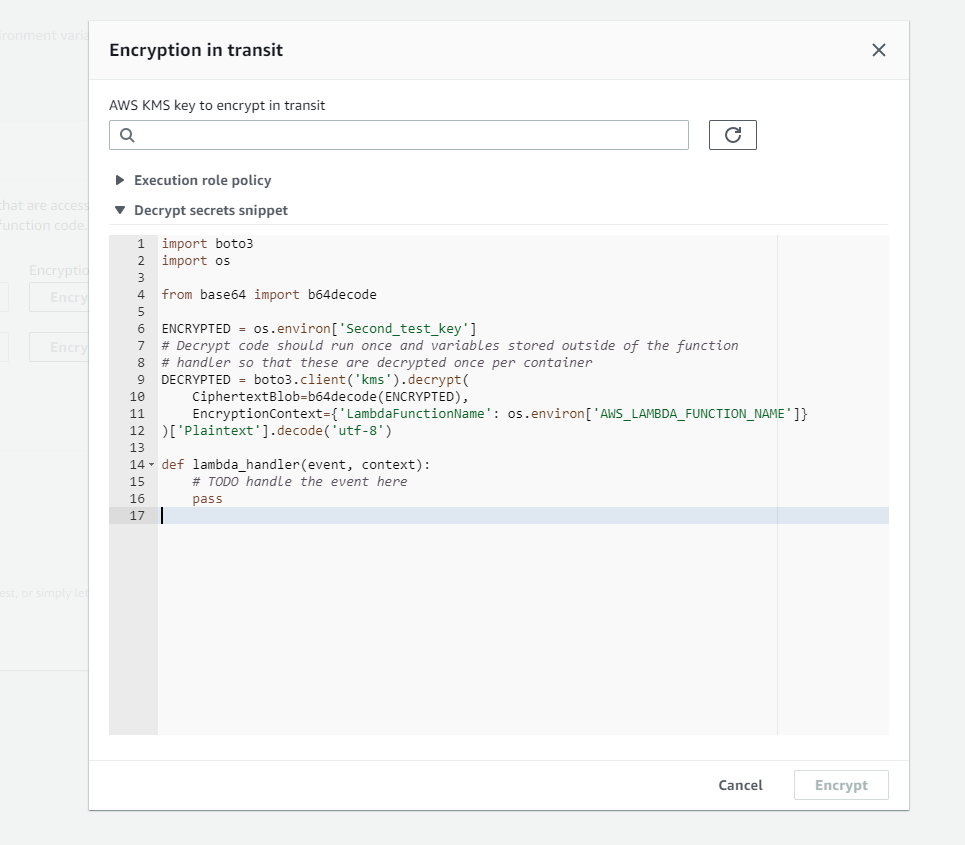The height and width of the screenshot is (845, 965).
Task: Click the magnifying glass search icon
Action: coord(125,134)
